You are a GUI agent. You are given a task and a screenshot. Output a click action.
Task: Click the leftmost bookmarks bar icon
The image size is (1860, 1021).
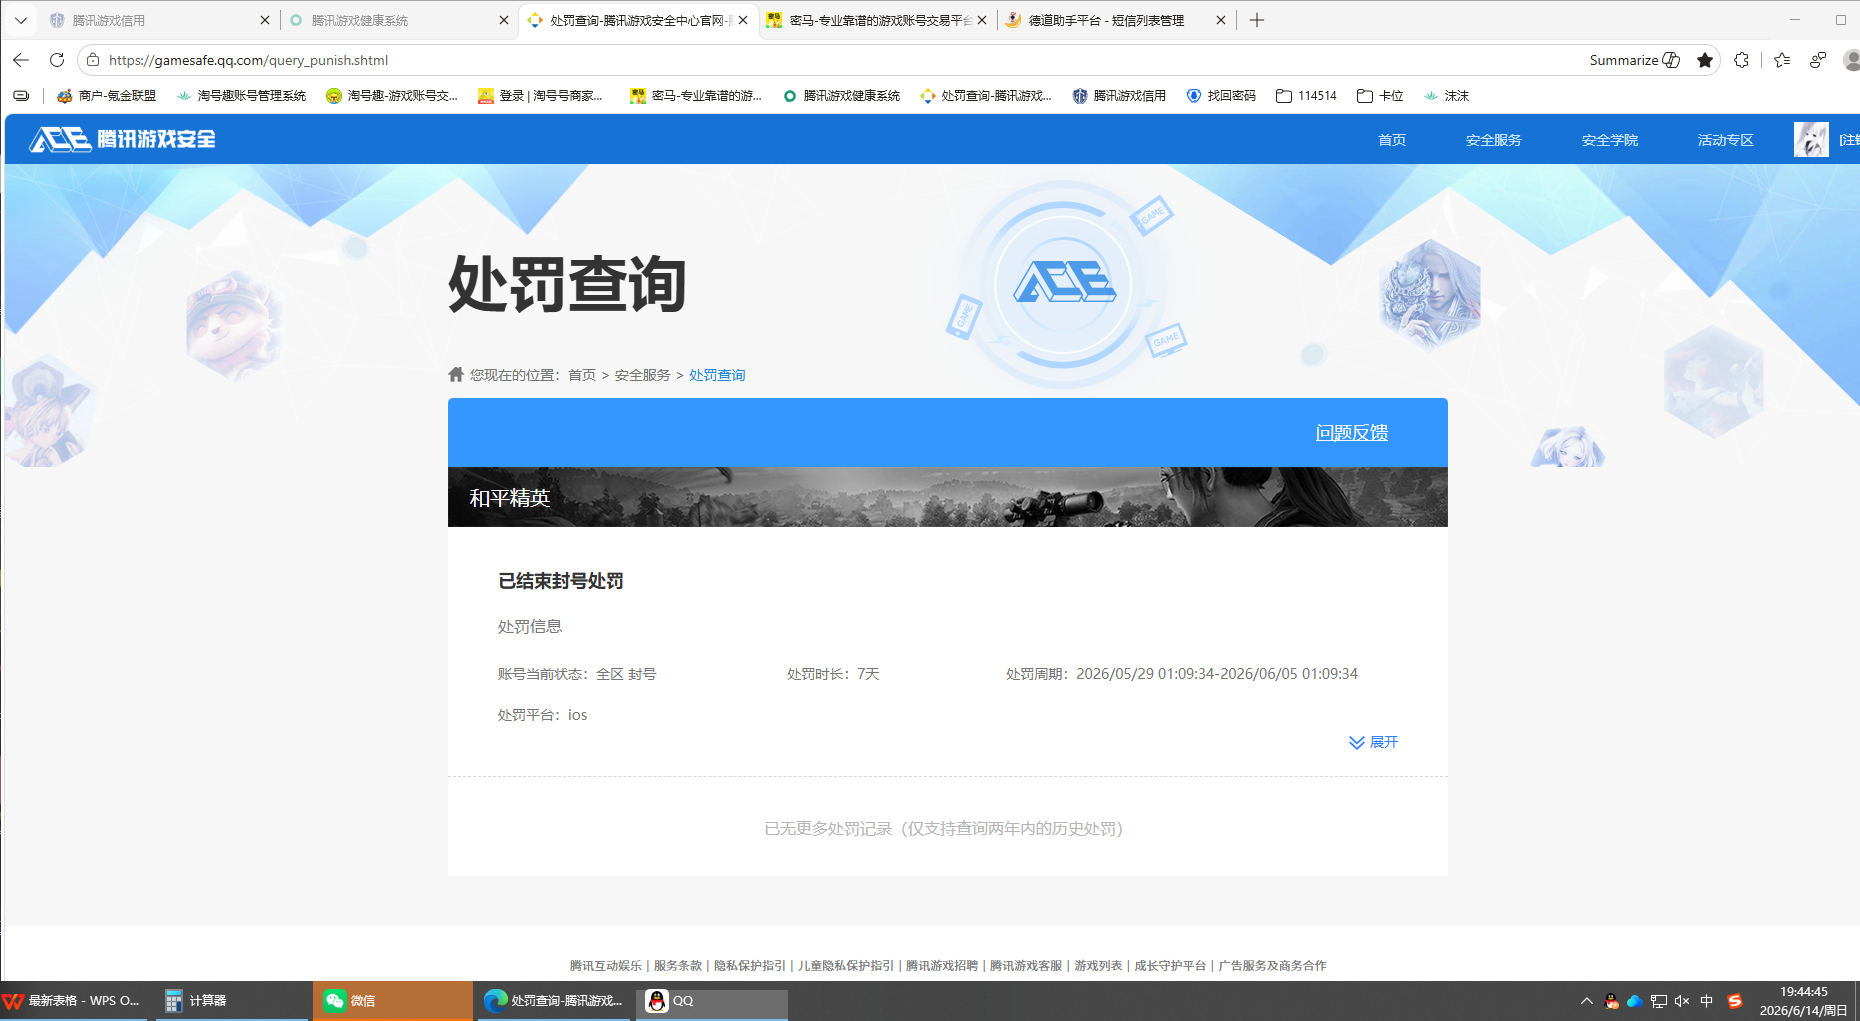tap(21, 96)
